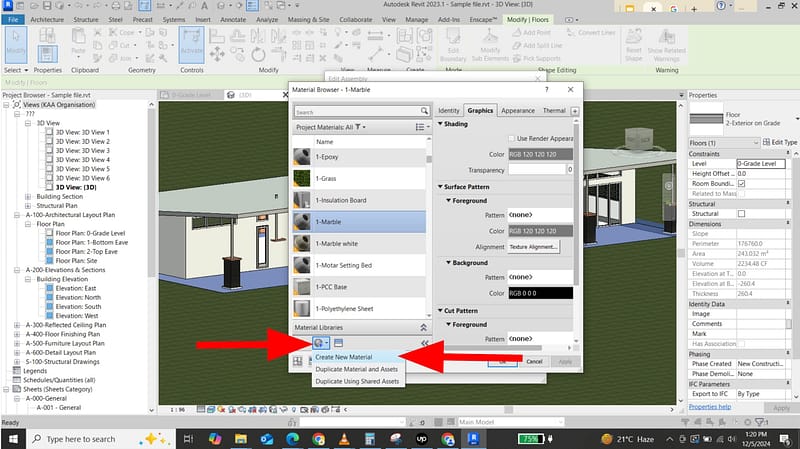Collapse the Shading section
The width and height of the screenshot is (800, 449).
442,124
